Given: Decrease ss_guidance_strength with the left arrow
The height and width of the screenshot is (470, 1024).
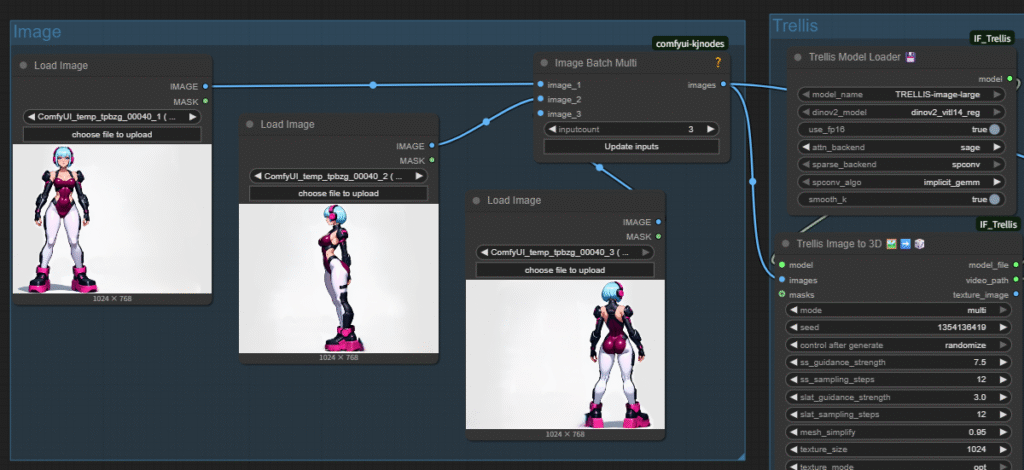Looking at the screenshot, I should pyautogui.click(x=792, y=362).
